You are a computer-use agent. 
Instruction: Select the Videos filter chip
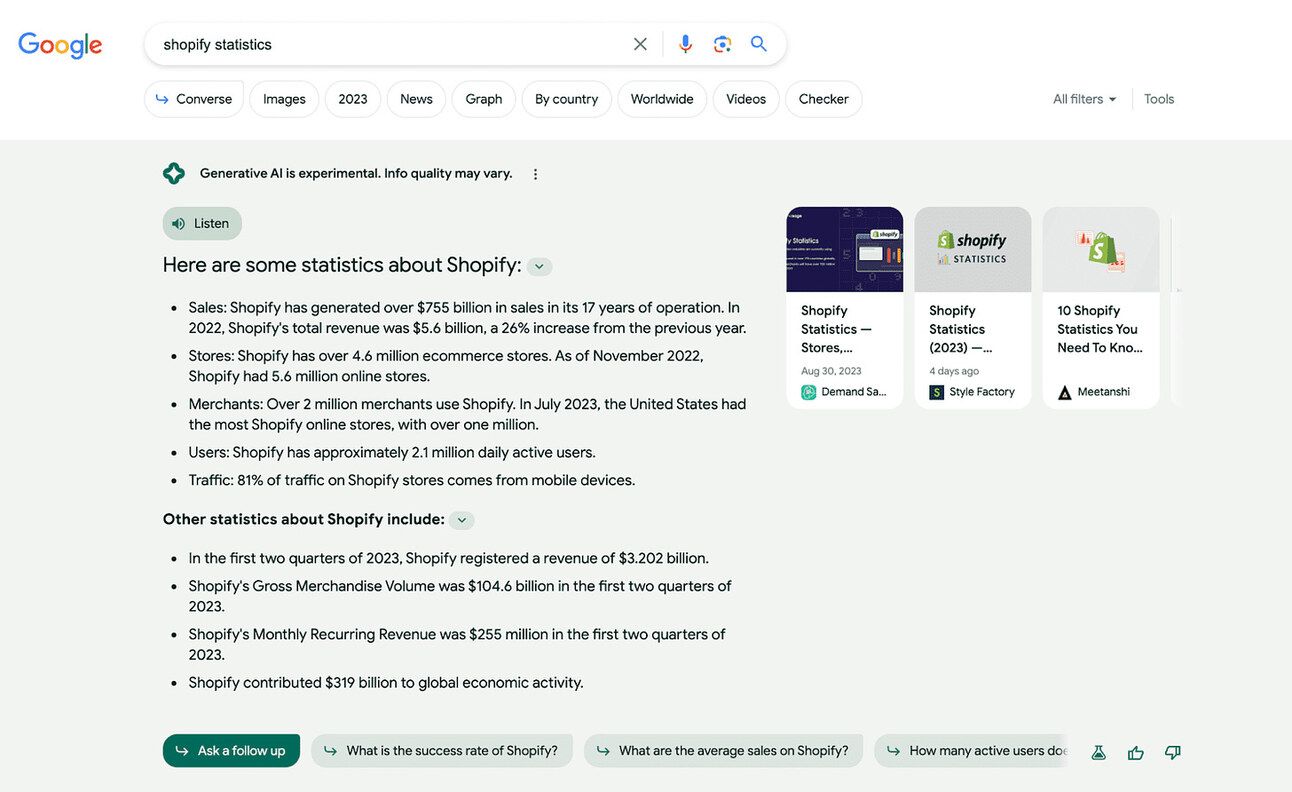tap(746, 99)
